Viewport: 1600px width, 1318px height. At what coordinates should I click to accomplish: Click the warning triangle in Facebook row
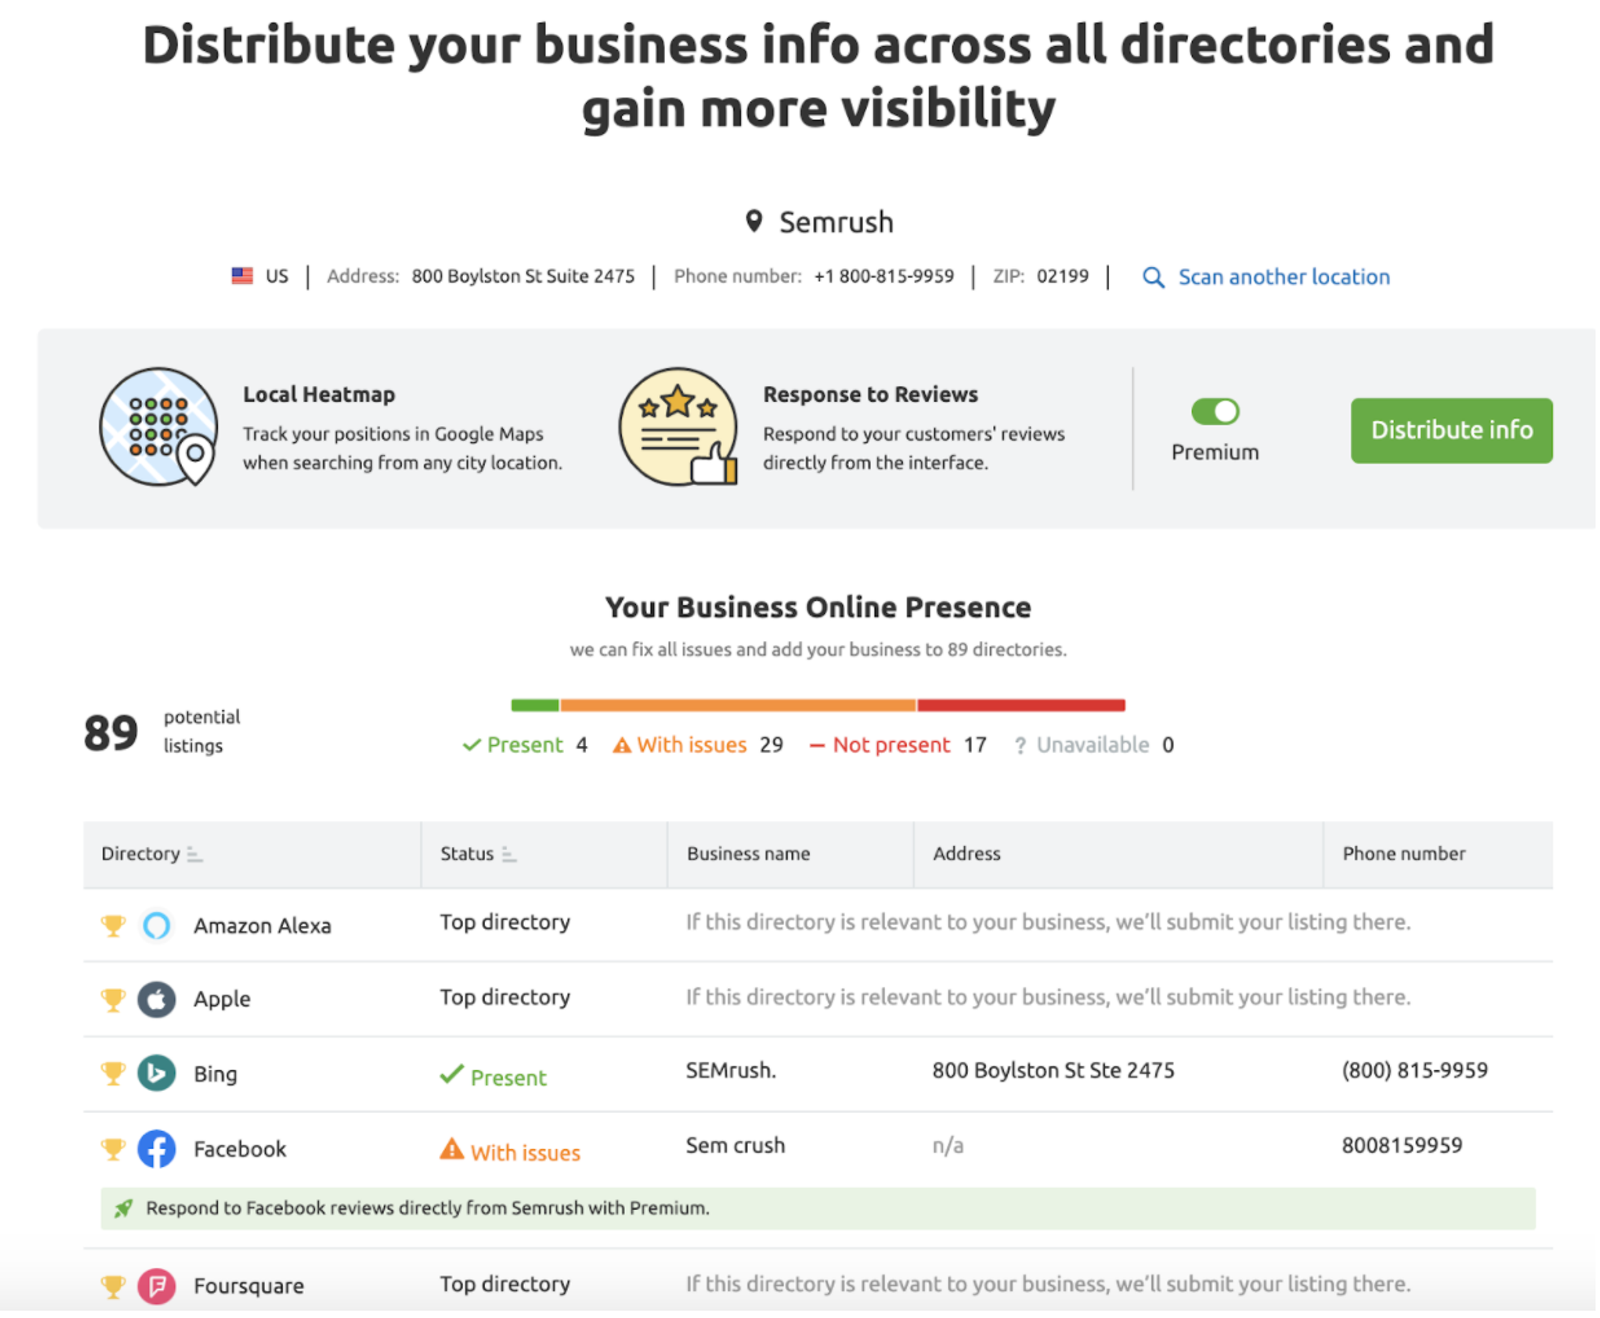click(x=452, y=1150)
